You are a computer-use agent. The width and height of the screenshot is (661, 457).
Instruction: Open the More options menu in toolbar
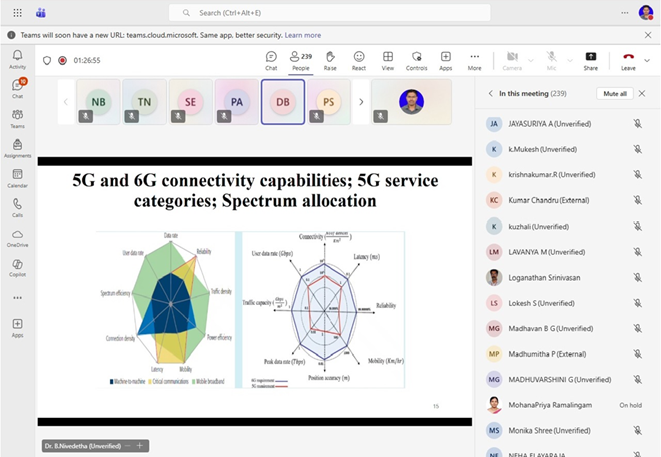tap(474, 59)
